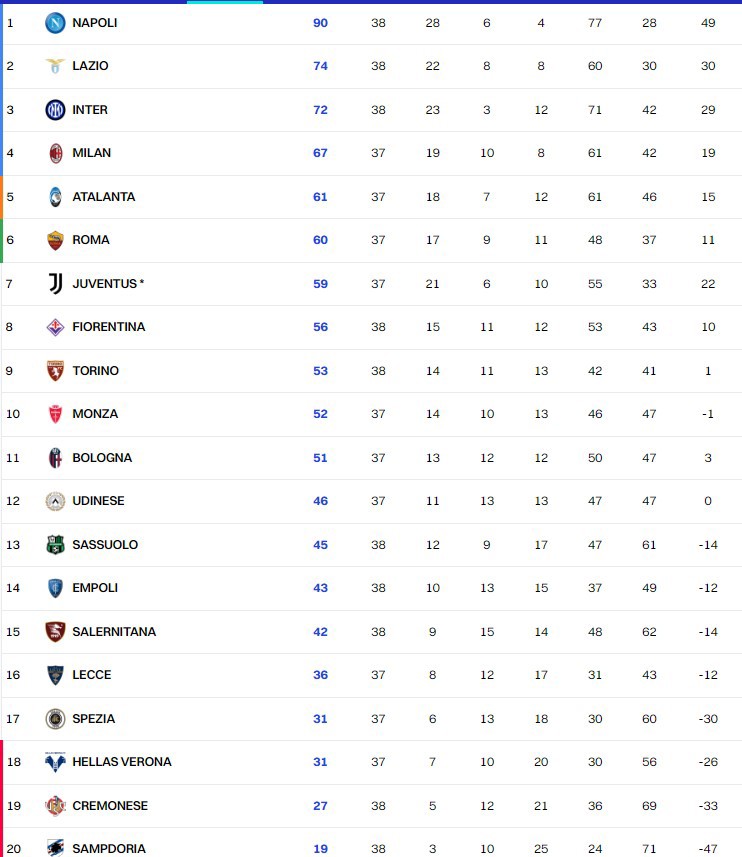Click the Sampdoria club badge
742x857 pixels.
pos(55,848)
